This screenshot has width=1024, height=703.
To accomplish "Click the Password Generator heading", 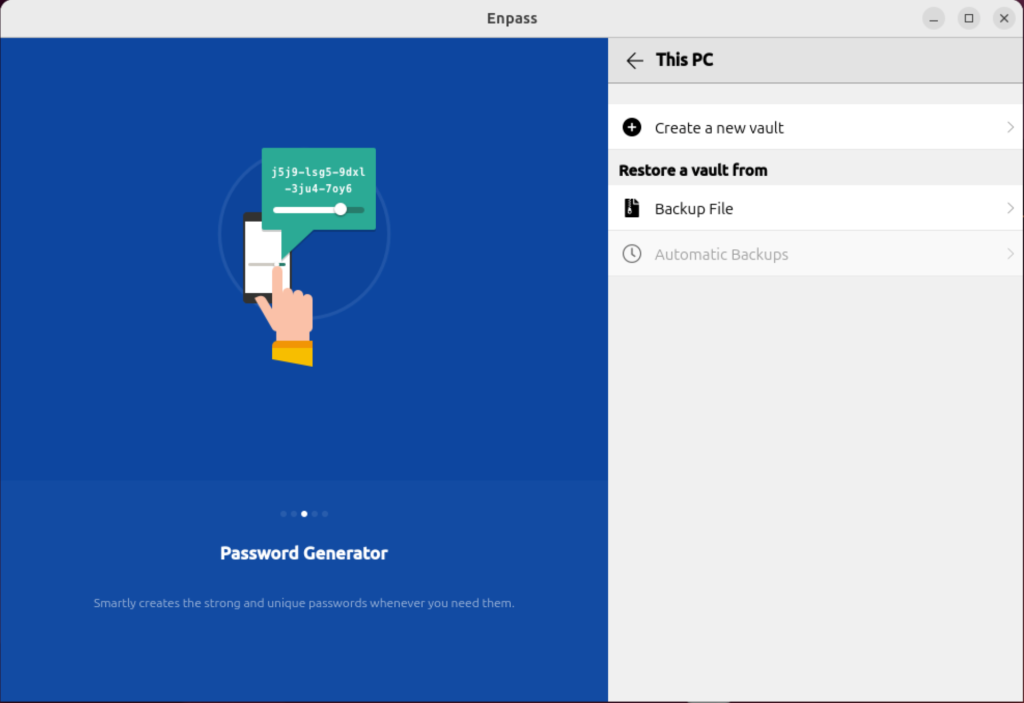I will 303,553.
